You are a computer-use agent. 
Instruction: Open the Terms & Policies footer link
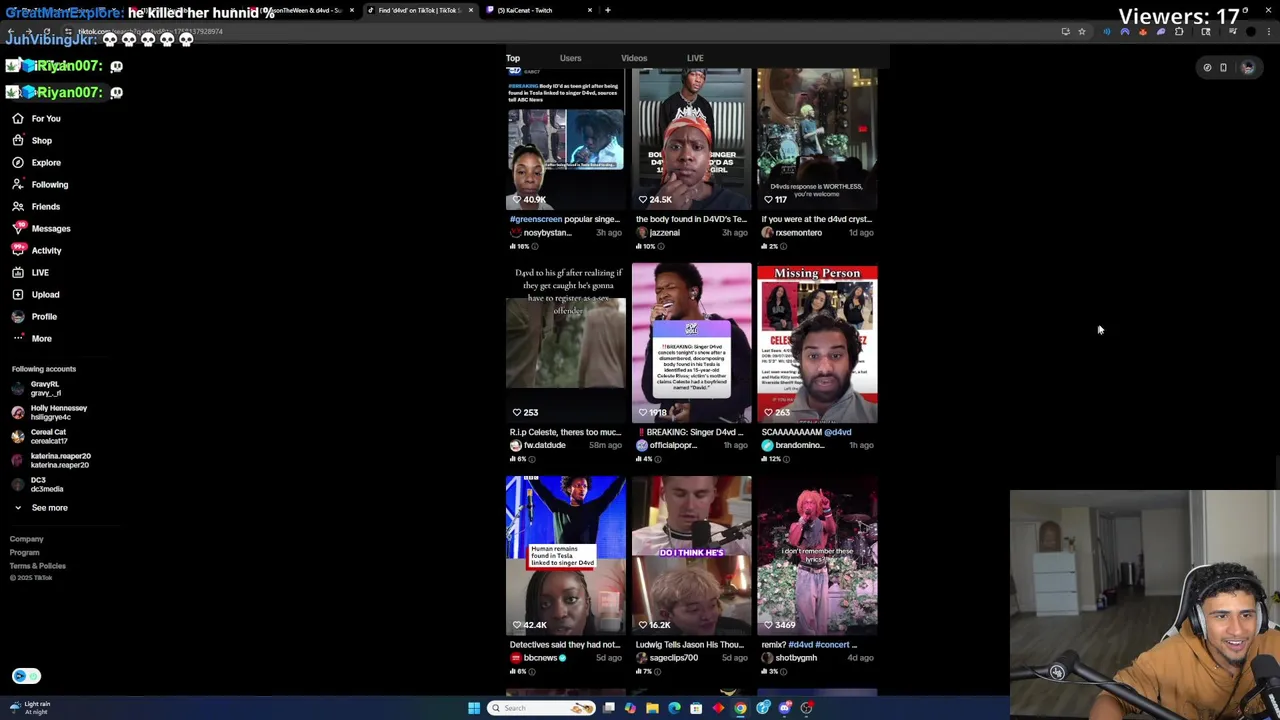tap(38, 566)
